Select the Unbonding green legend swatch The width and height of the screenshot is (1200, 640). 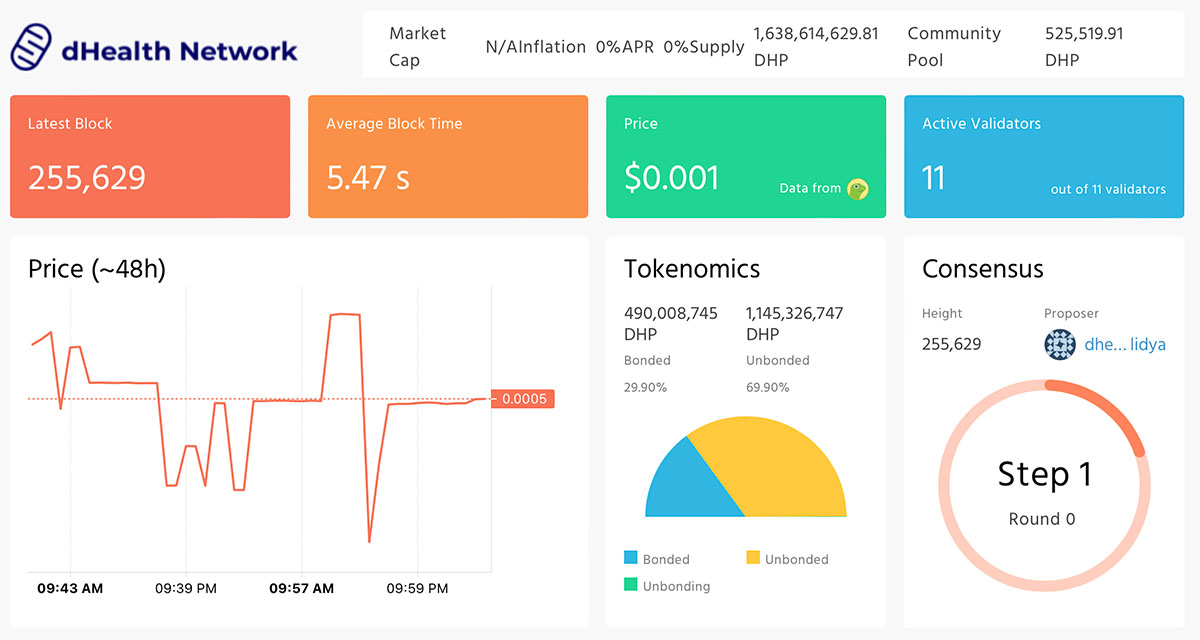631,585
